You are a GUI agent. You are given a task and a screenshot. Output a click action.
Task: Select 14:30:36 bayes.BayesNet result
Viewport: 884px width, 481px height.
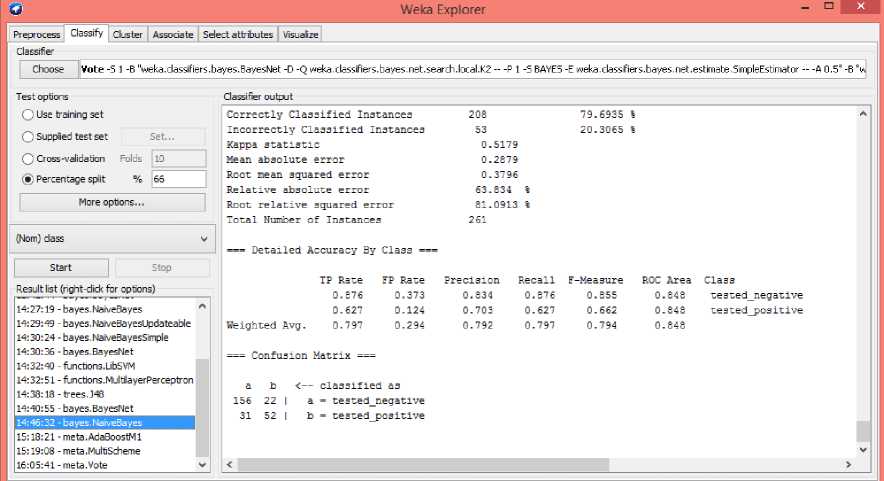[x=105, y=351]
